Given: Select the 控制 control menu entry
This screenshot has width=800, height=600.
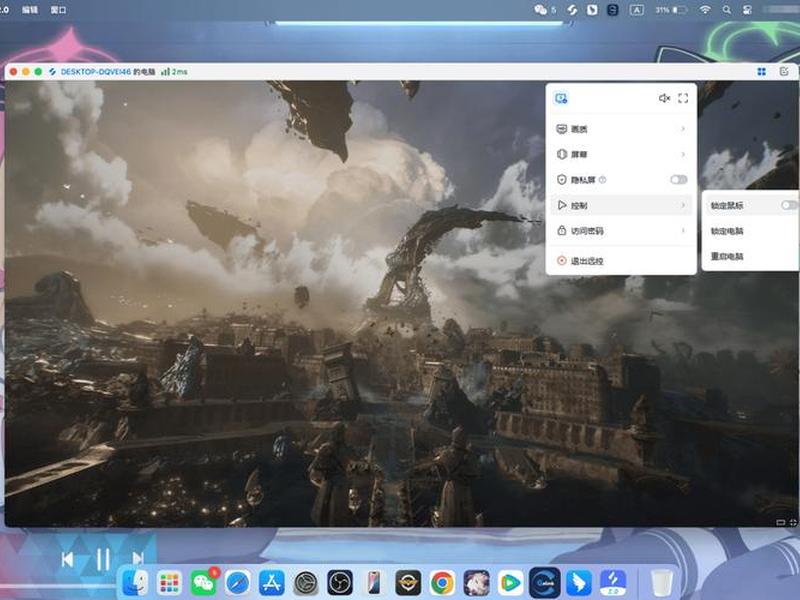Looking at the screenshot, I should [x=621, y=205].
